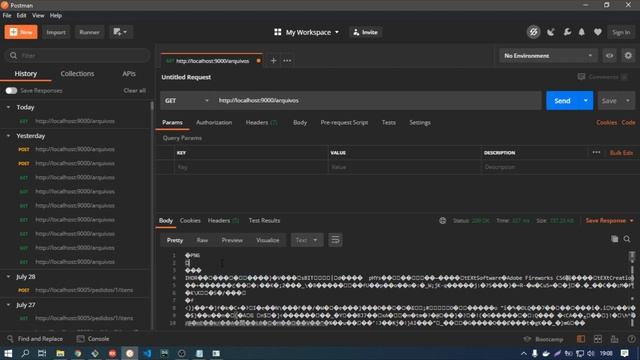Open the request Headers tab
This screenshot has height=360, width=640.
click(x=261, y=122)
